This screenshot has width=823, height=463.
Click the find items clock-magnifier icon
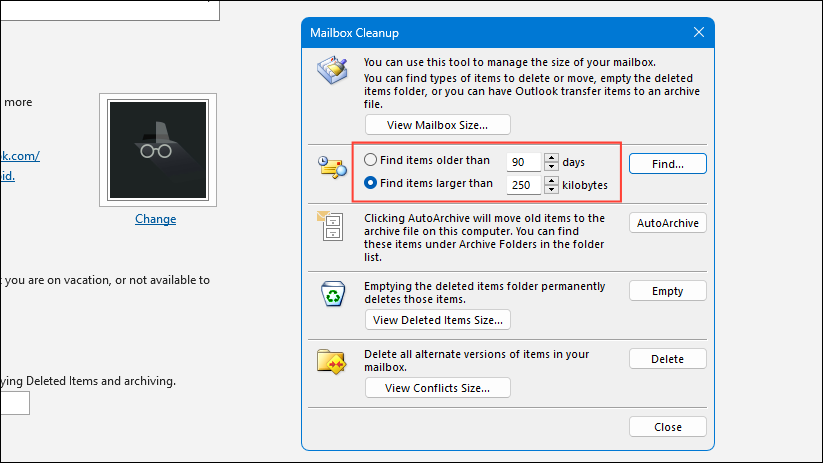[x=332, y=167]
